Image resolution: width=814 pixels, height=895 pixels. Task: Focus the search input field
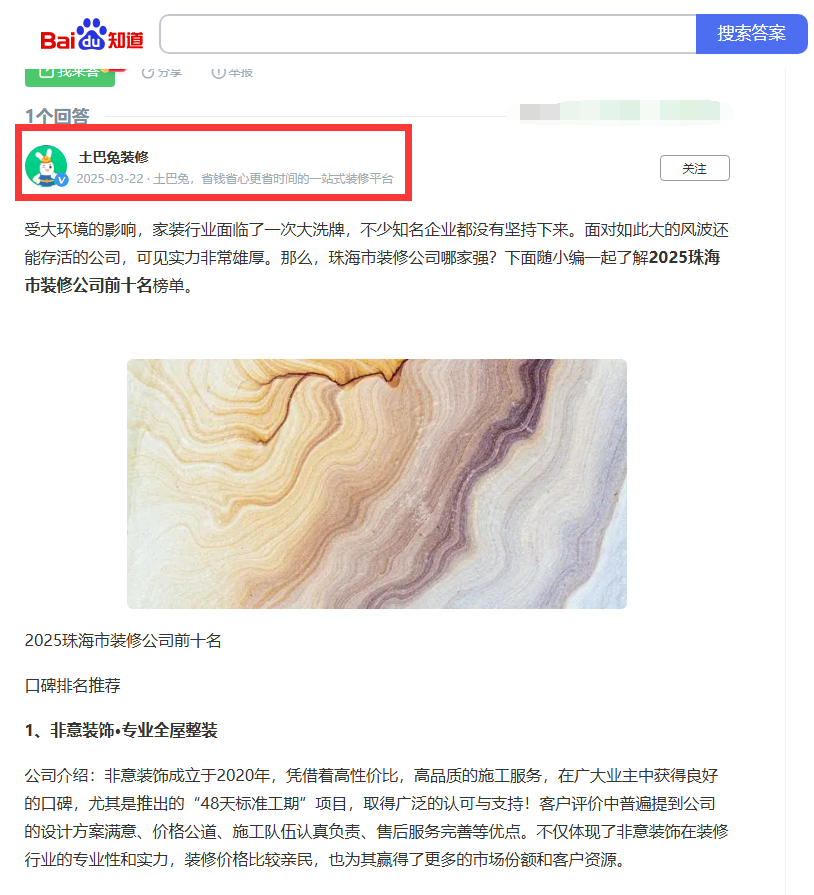tap(428, 34)
